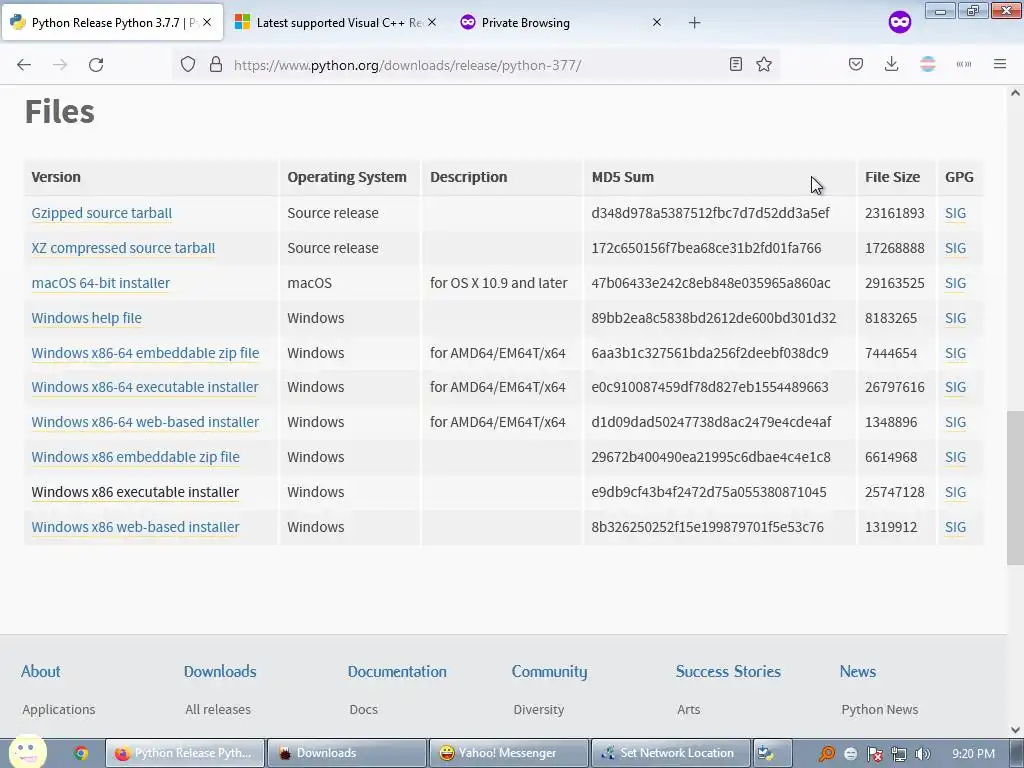Viewport: 1024px width, 768px height.
Task: Download Gzipped source tarball
Action: tap(102, 213)
